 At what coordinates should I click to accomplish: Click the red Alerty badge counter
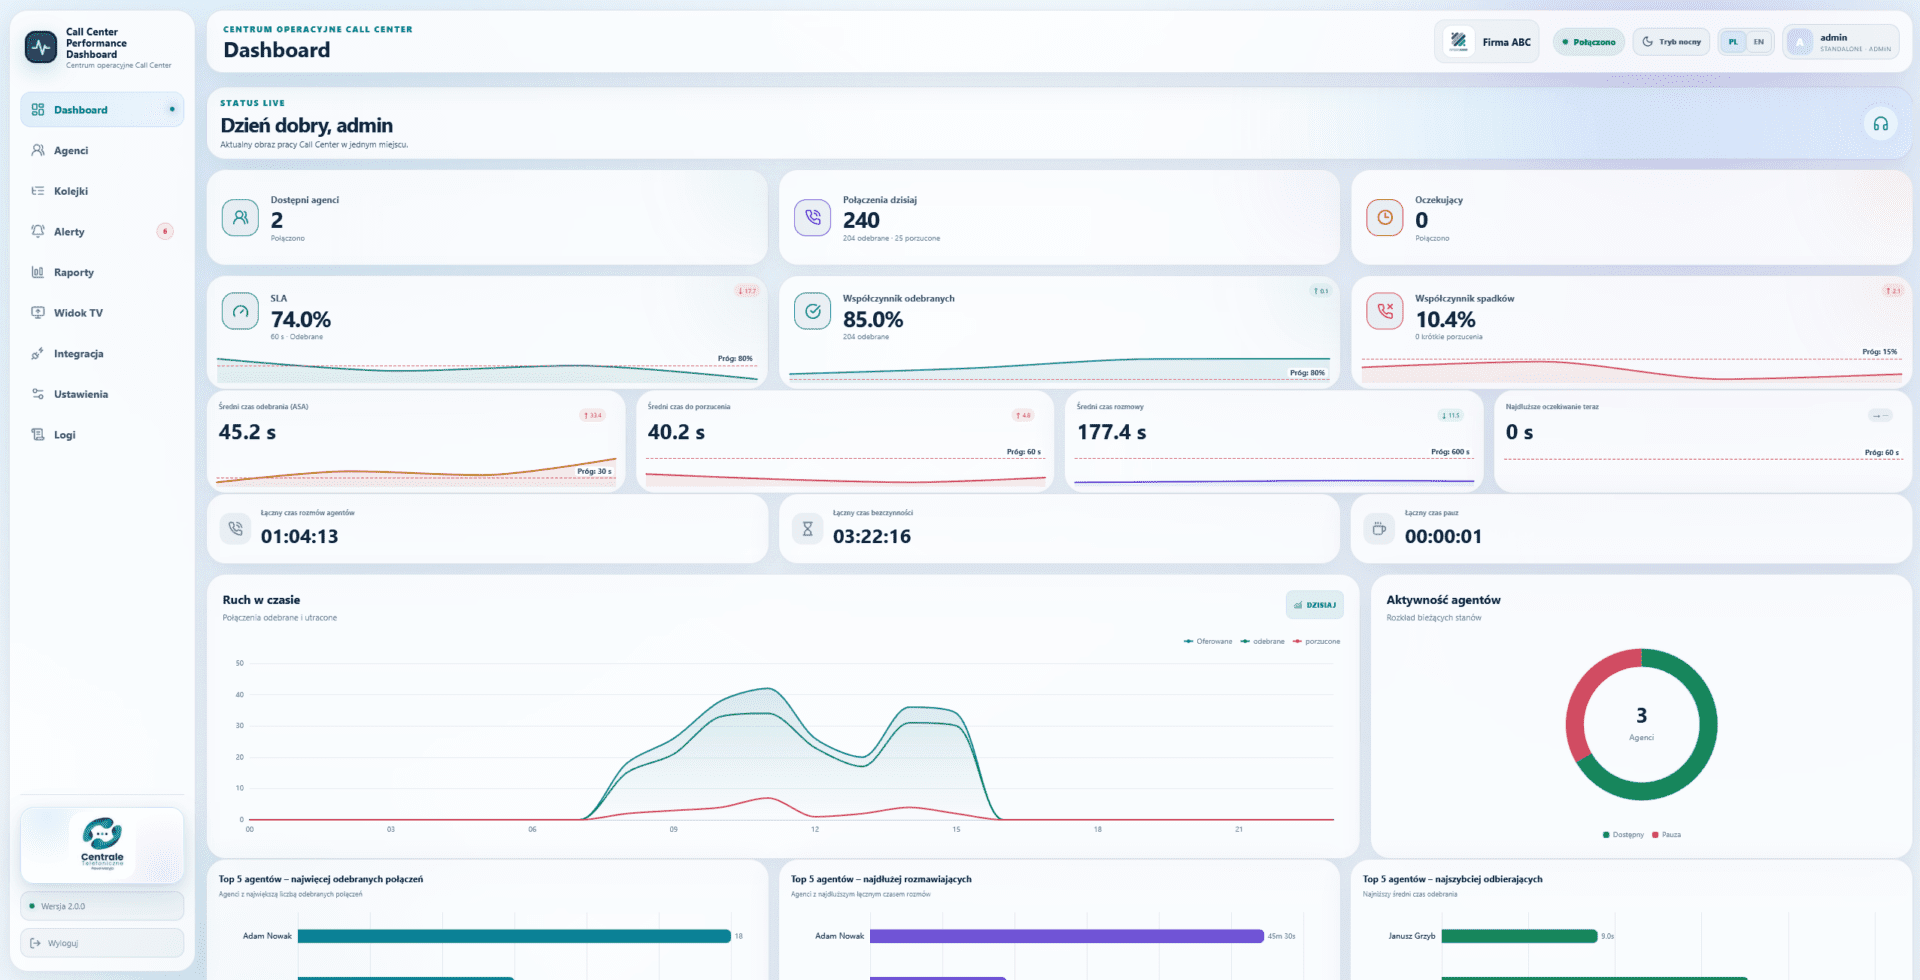pos(165,232)
